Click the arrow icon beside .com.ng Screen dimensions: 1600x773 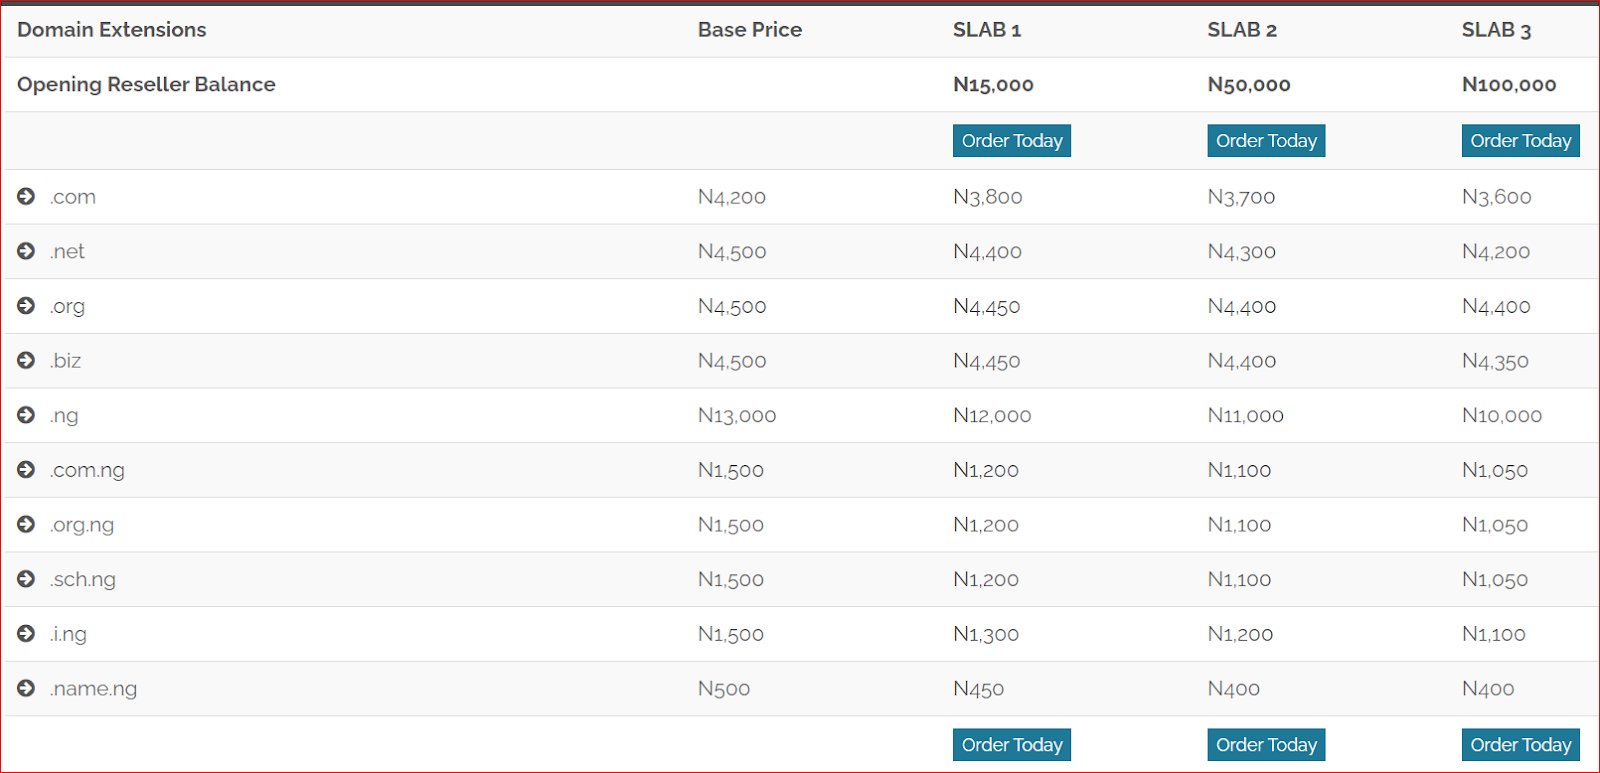26,470
